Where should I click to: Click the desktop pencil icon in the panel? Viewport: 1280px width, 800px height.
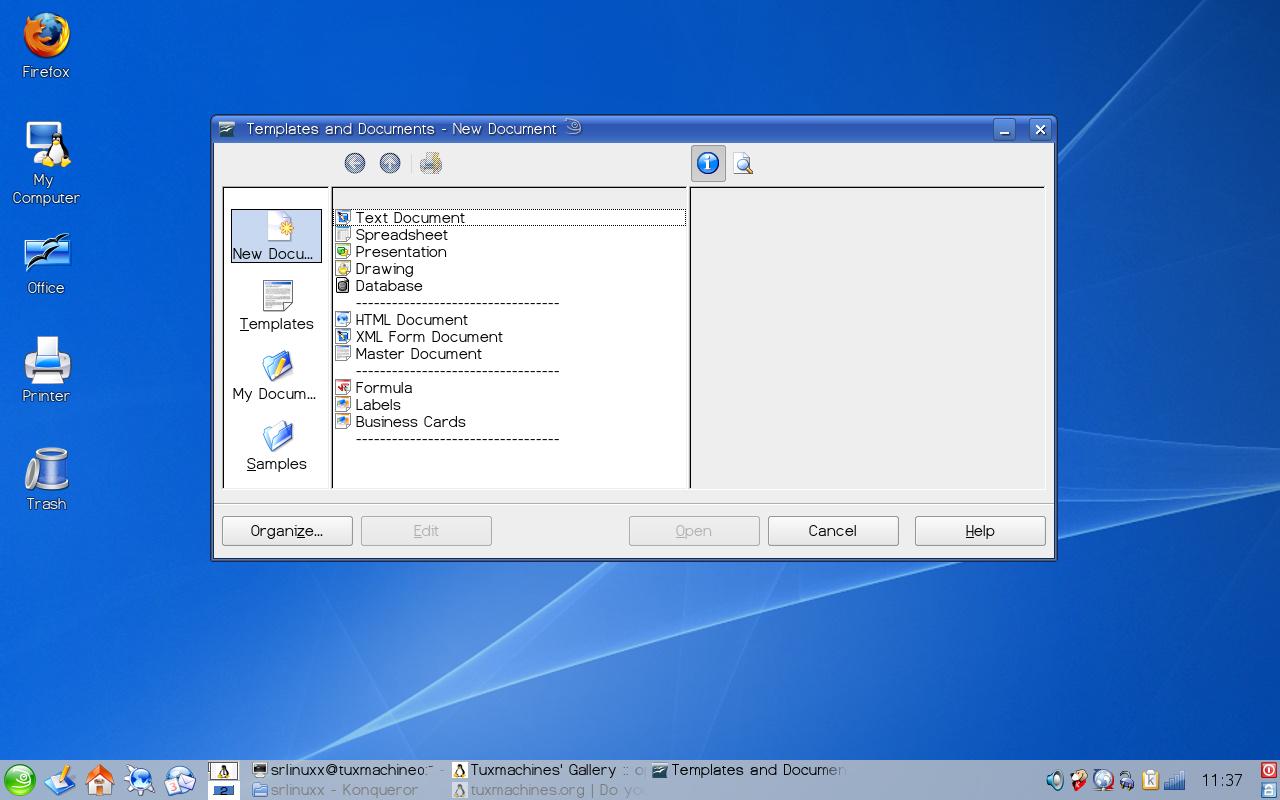click(x=60, y=780)
